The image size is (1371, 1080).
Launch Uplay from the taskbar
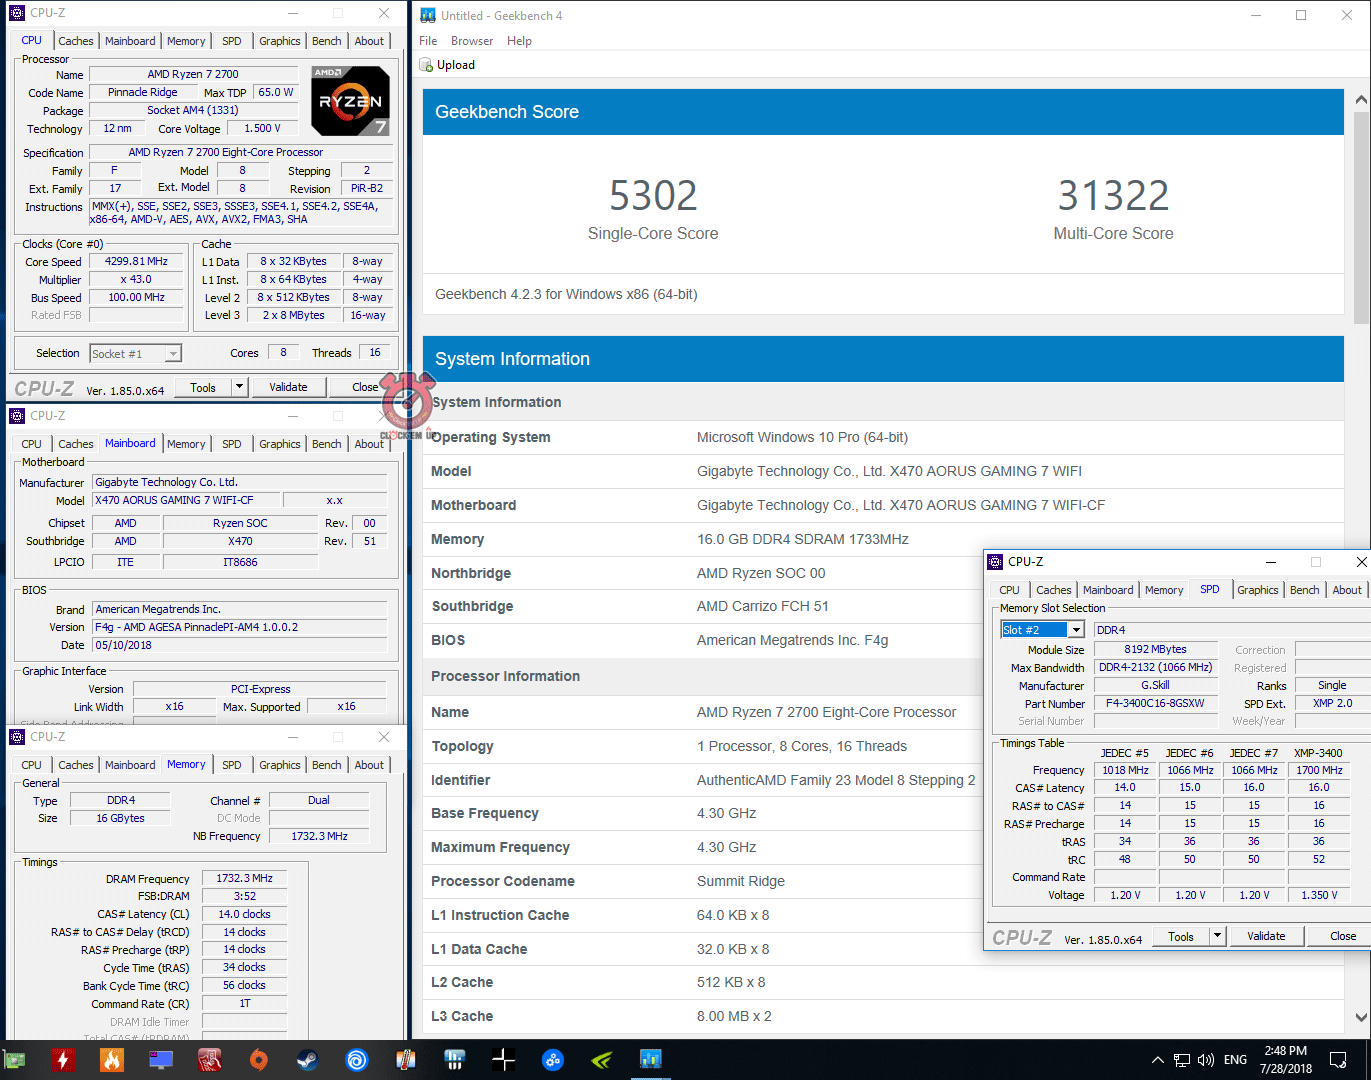[356, 1060]
